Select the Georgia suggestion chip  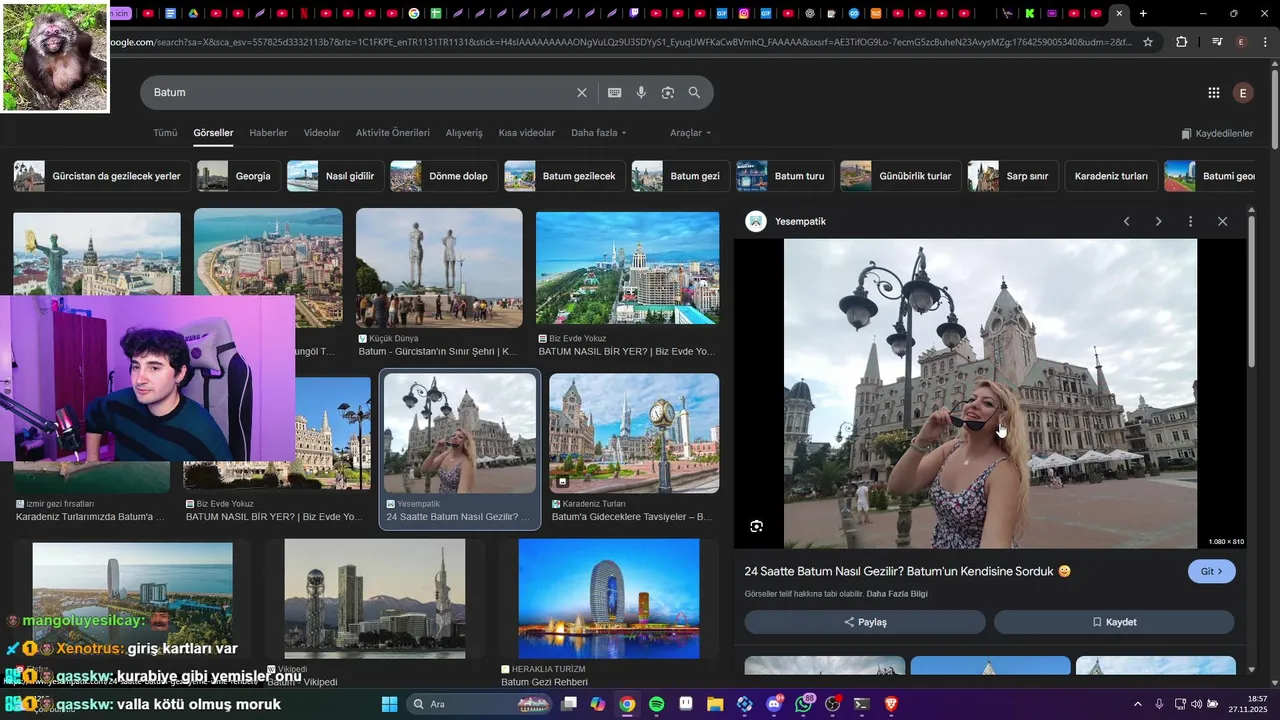click(237, 176)
